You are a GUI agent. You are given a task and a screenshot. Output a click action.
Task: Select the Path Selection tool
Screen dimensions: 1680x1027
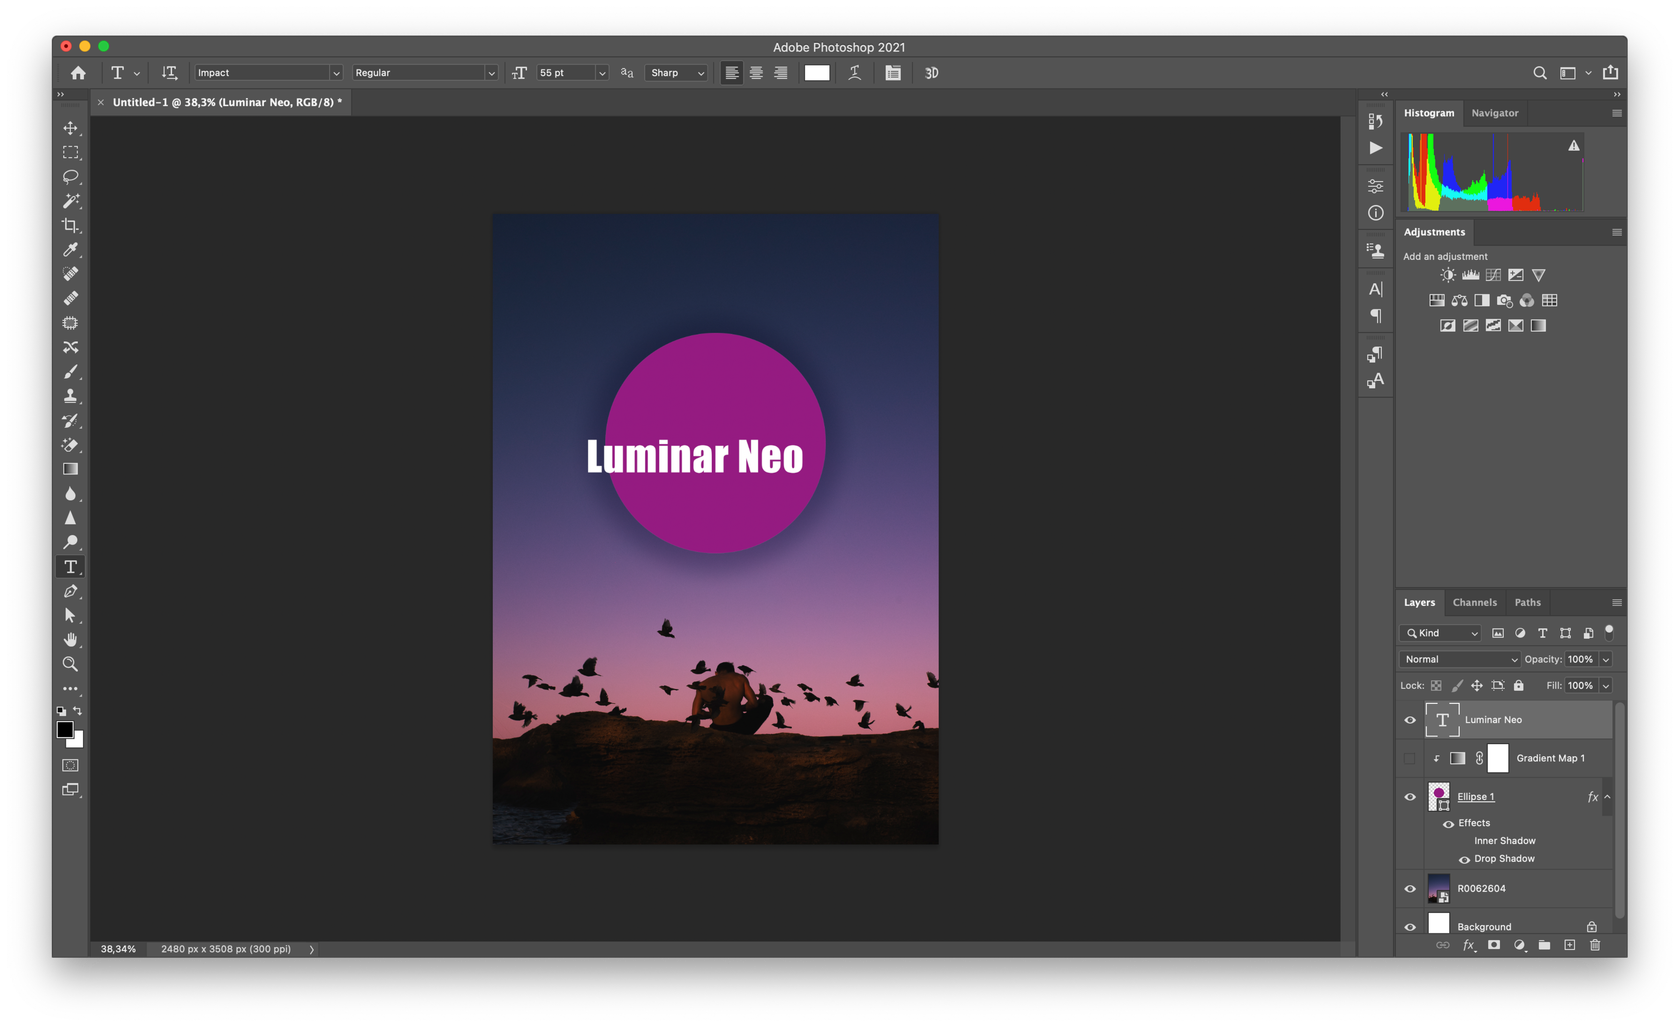pos(70,615)
